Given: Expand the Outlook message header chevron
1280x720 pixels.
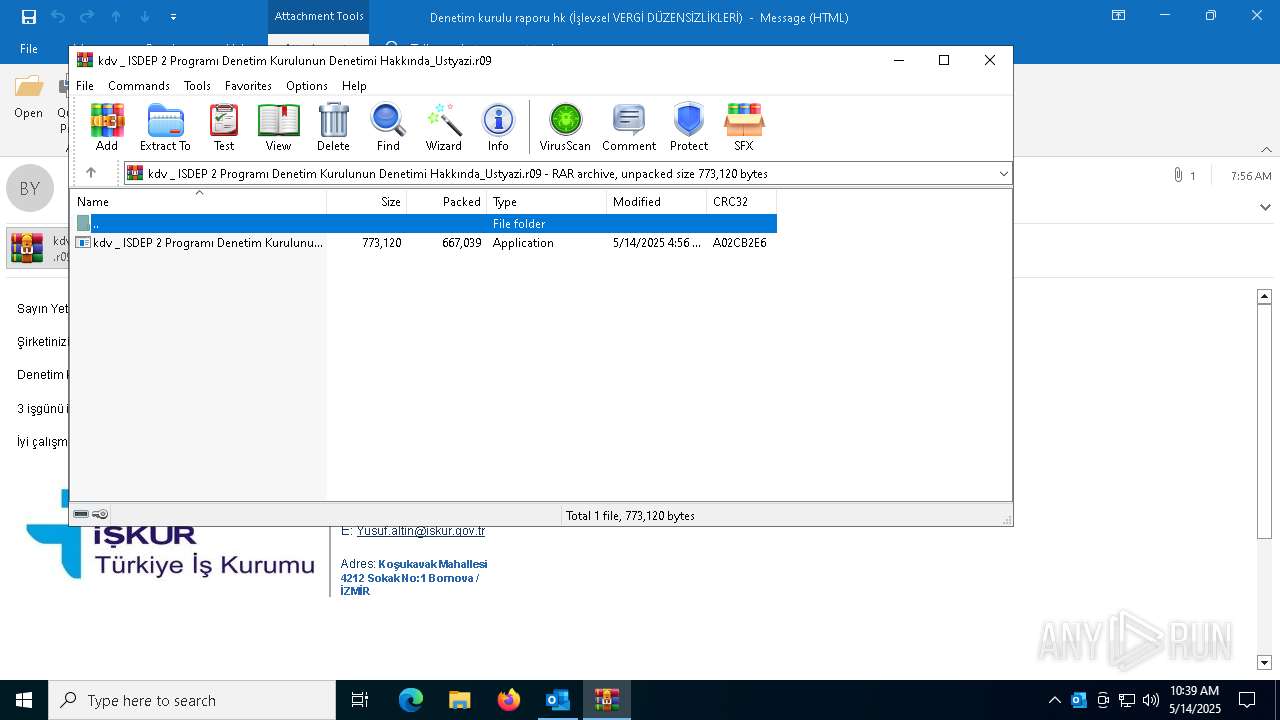Looking at the screenshot, I should pos(1265,207).
